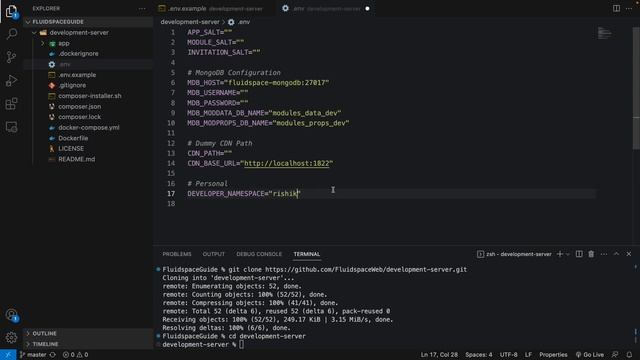Open the PROBLEMS panel tab
The width and height of the screenshot is (640, 360).
(x=177, y=254)
